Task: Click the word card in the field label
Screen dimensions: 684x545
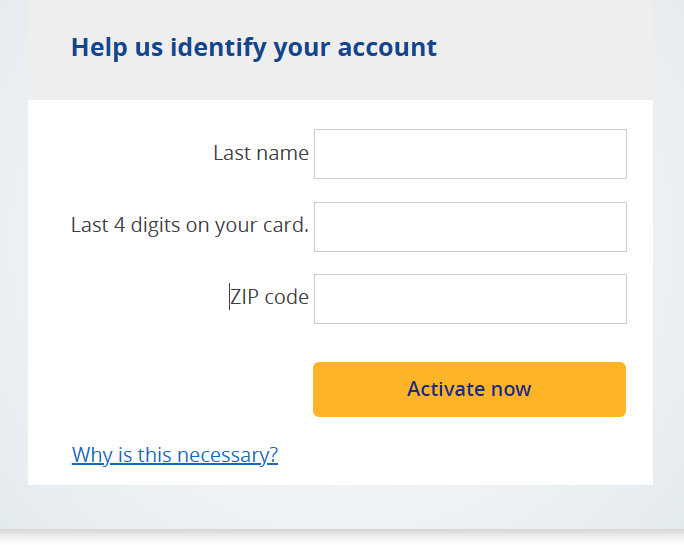Action: click(x=285, y=225)
